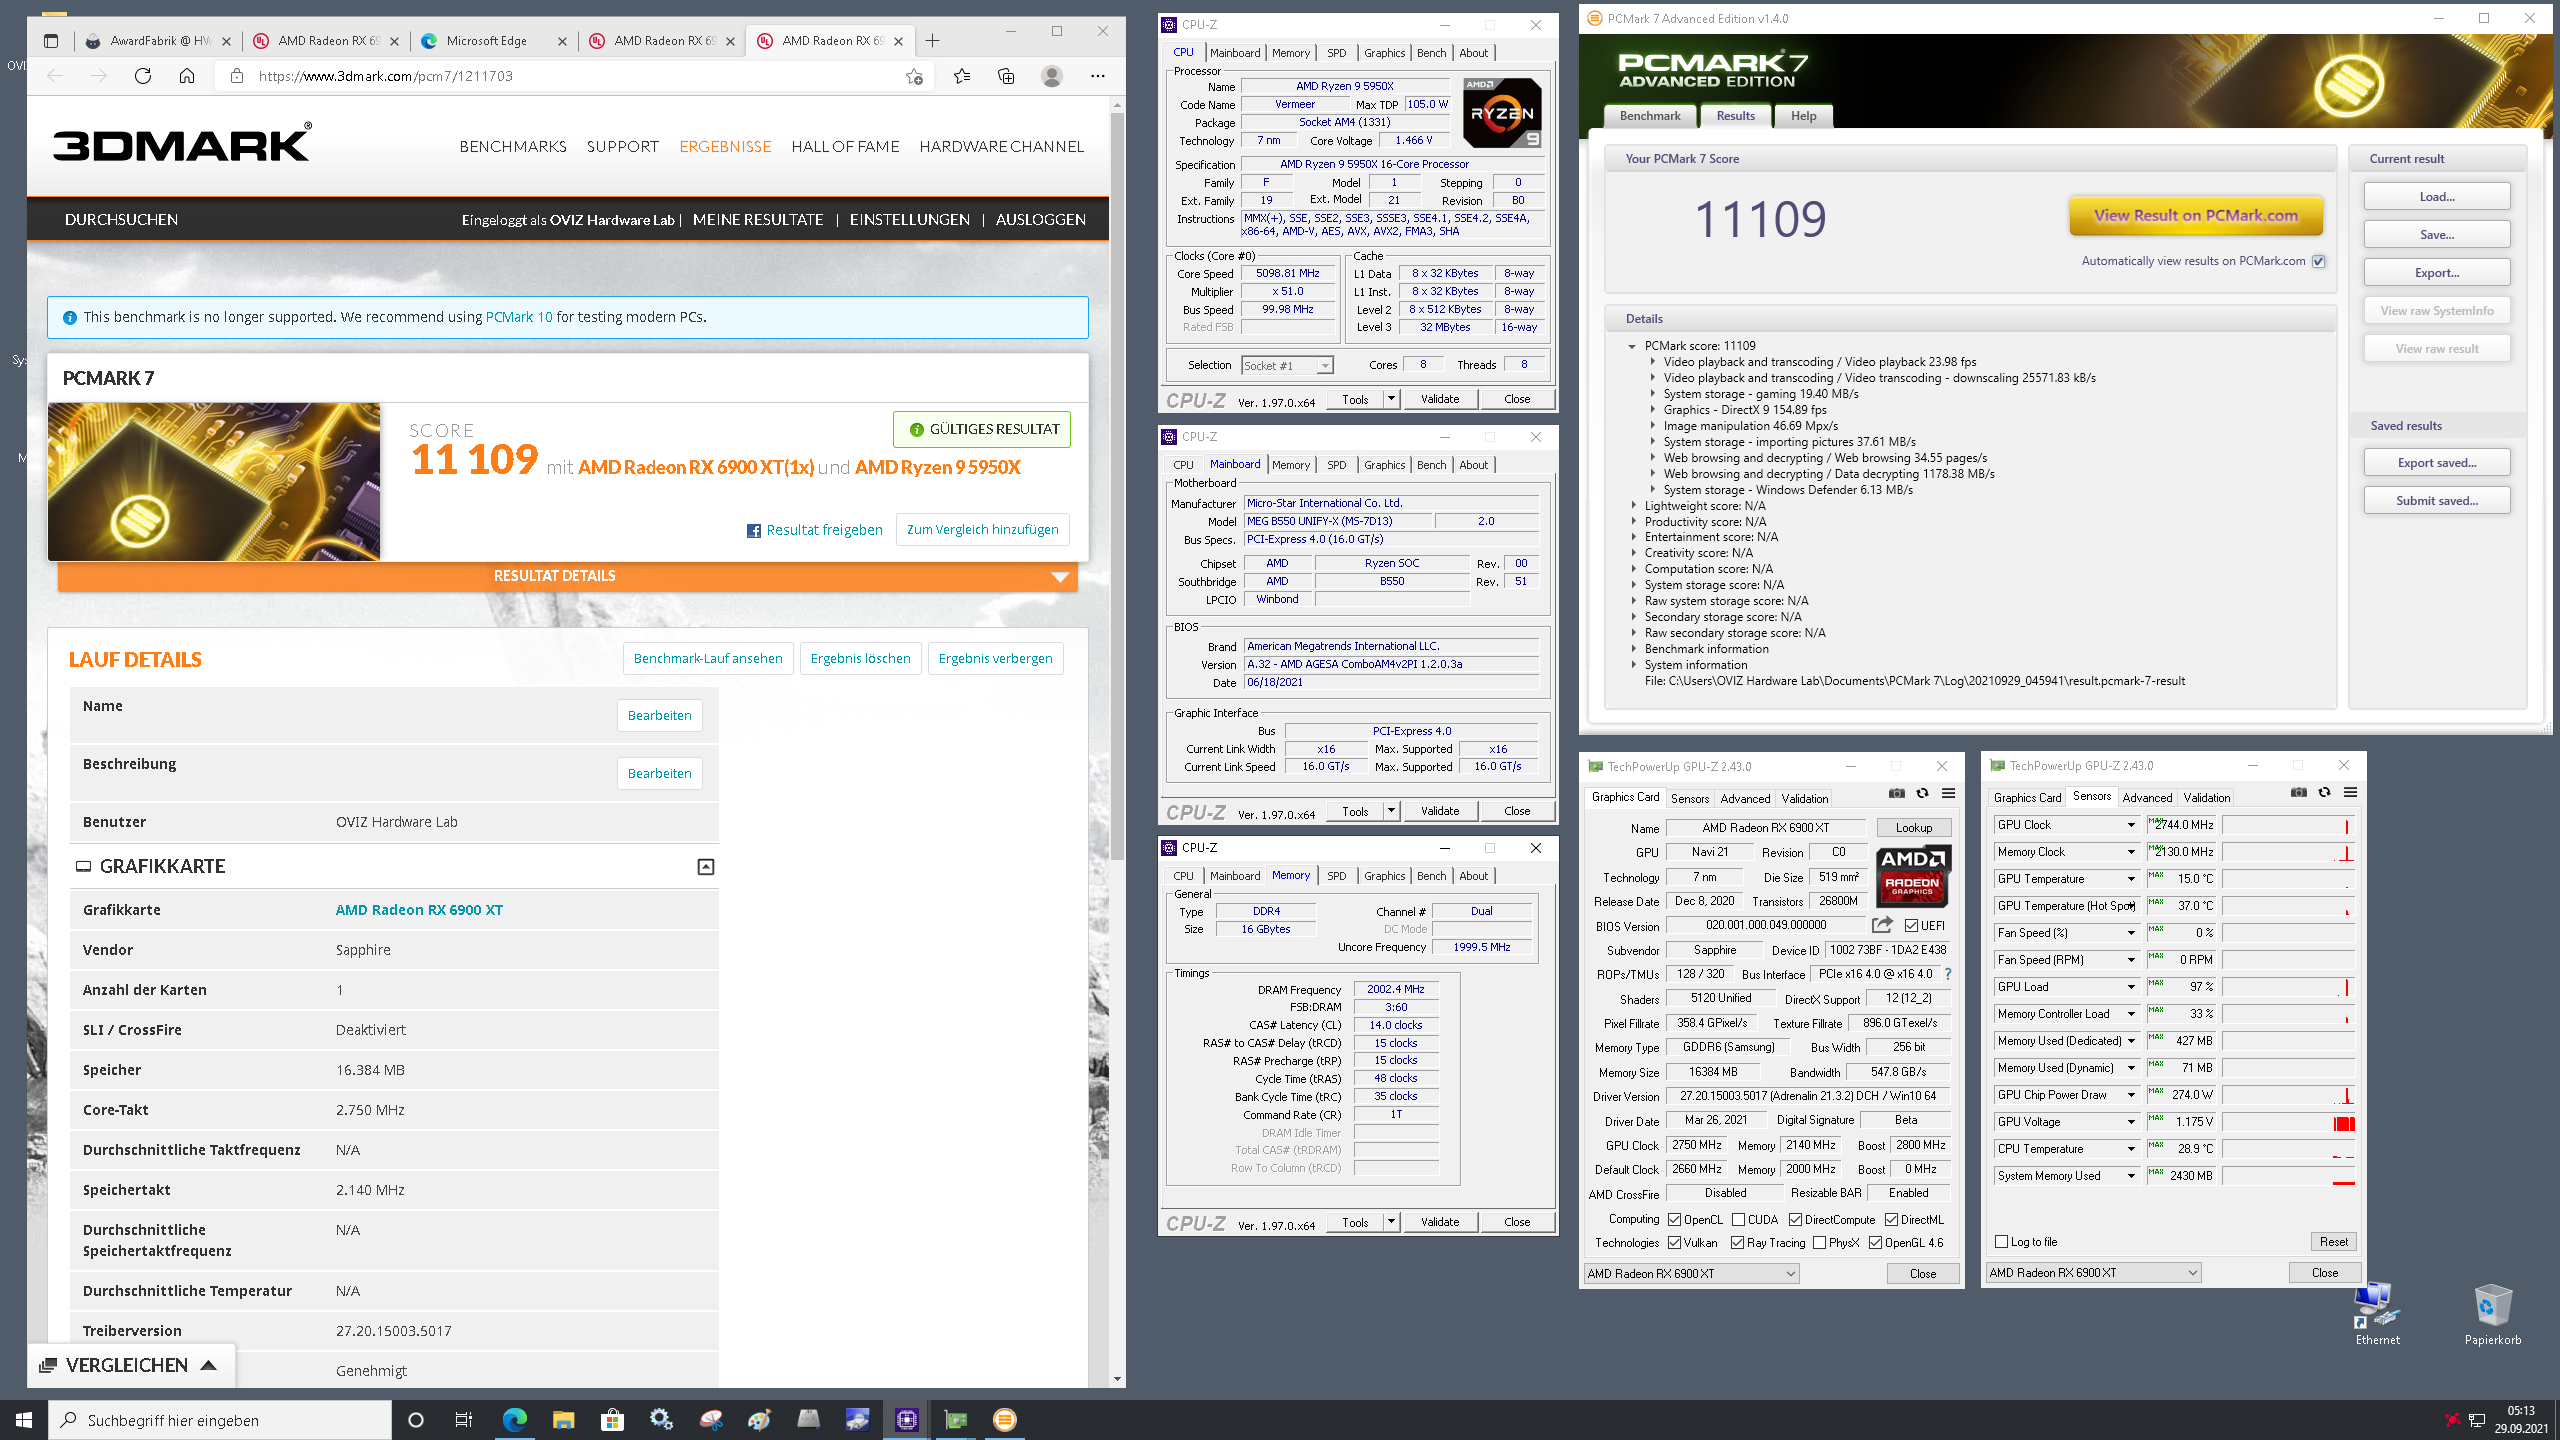2560x1440 pixels.
Task: Expand RESULTAT DETAILS bar
Action: point(567,576)
